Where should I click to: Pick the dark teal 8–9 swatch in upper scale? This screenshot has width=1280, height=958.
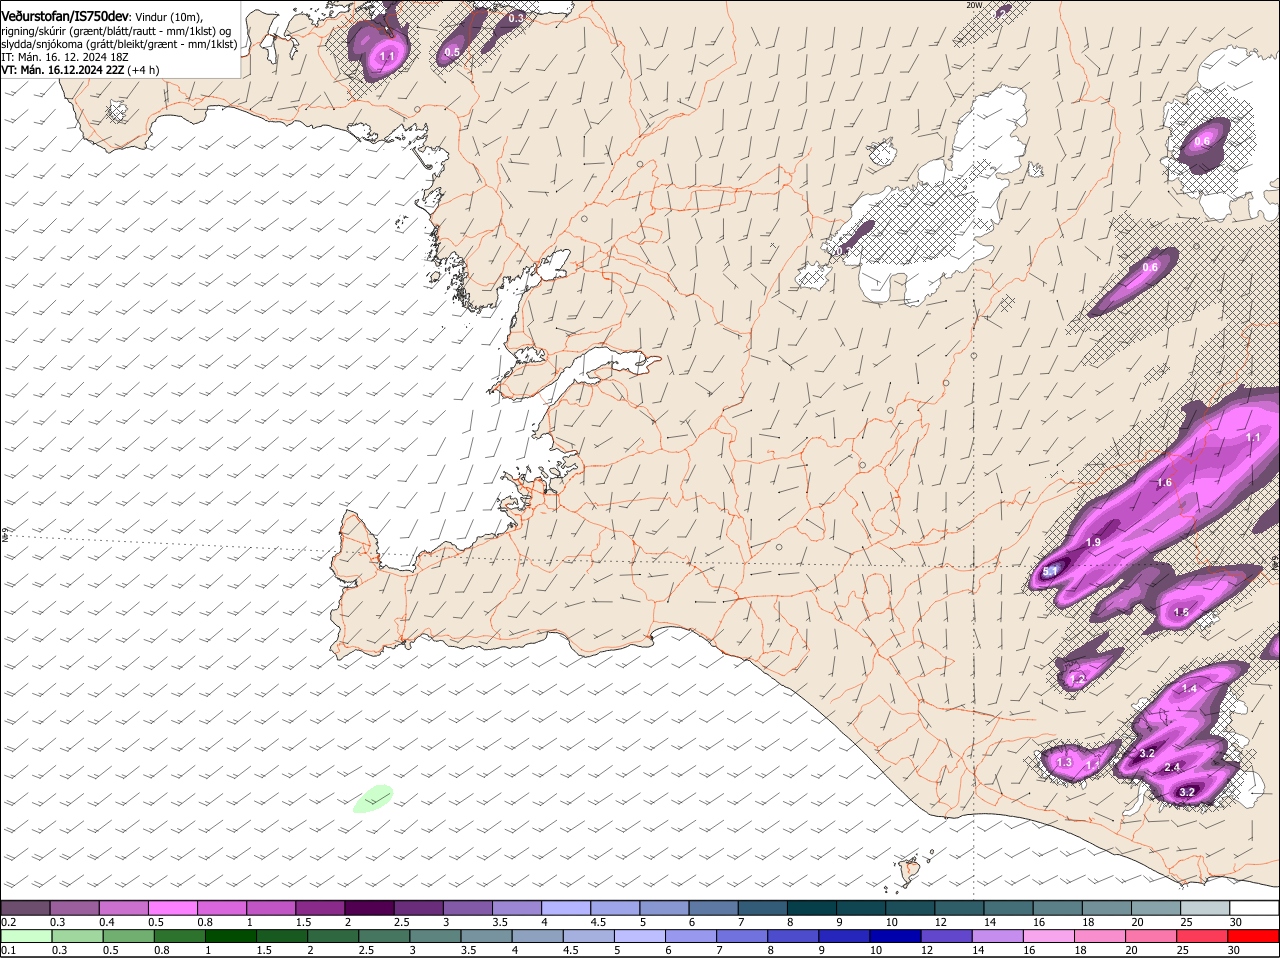coord(812,907)
